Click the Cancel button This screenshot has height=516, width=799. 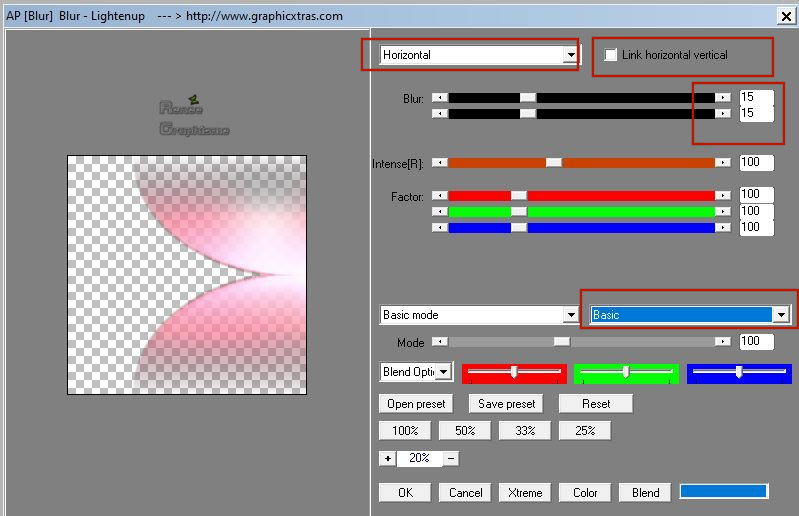465,493
